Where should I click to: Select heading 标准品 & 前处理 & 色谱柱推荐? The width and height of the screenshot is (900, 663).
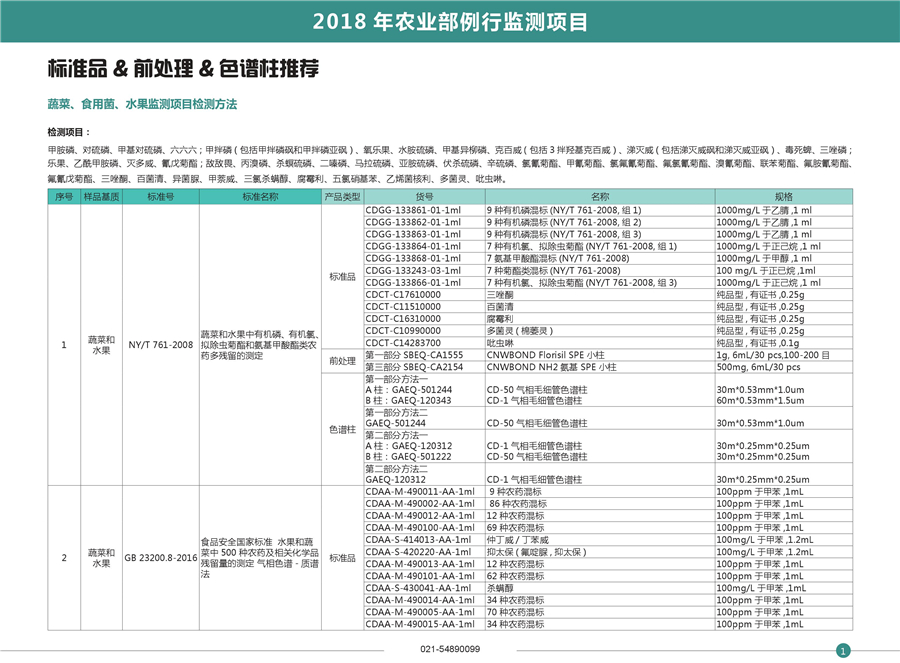click(x=183, y=68)
